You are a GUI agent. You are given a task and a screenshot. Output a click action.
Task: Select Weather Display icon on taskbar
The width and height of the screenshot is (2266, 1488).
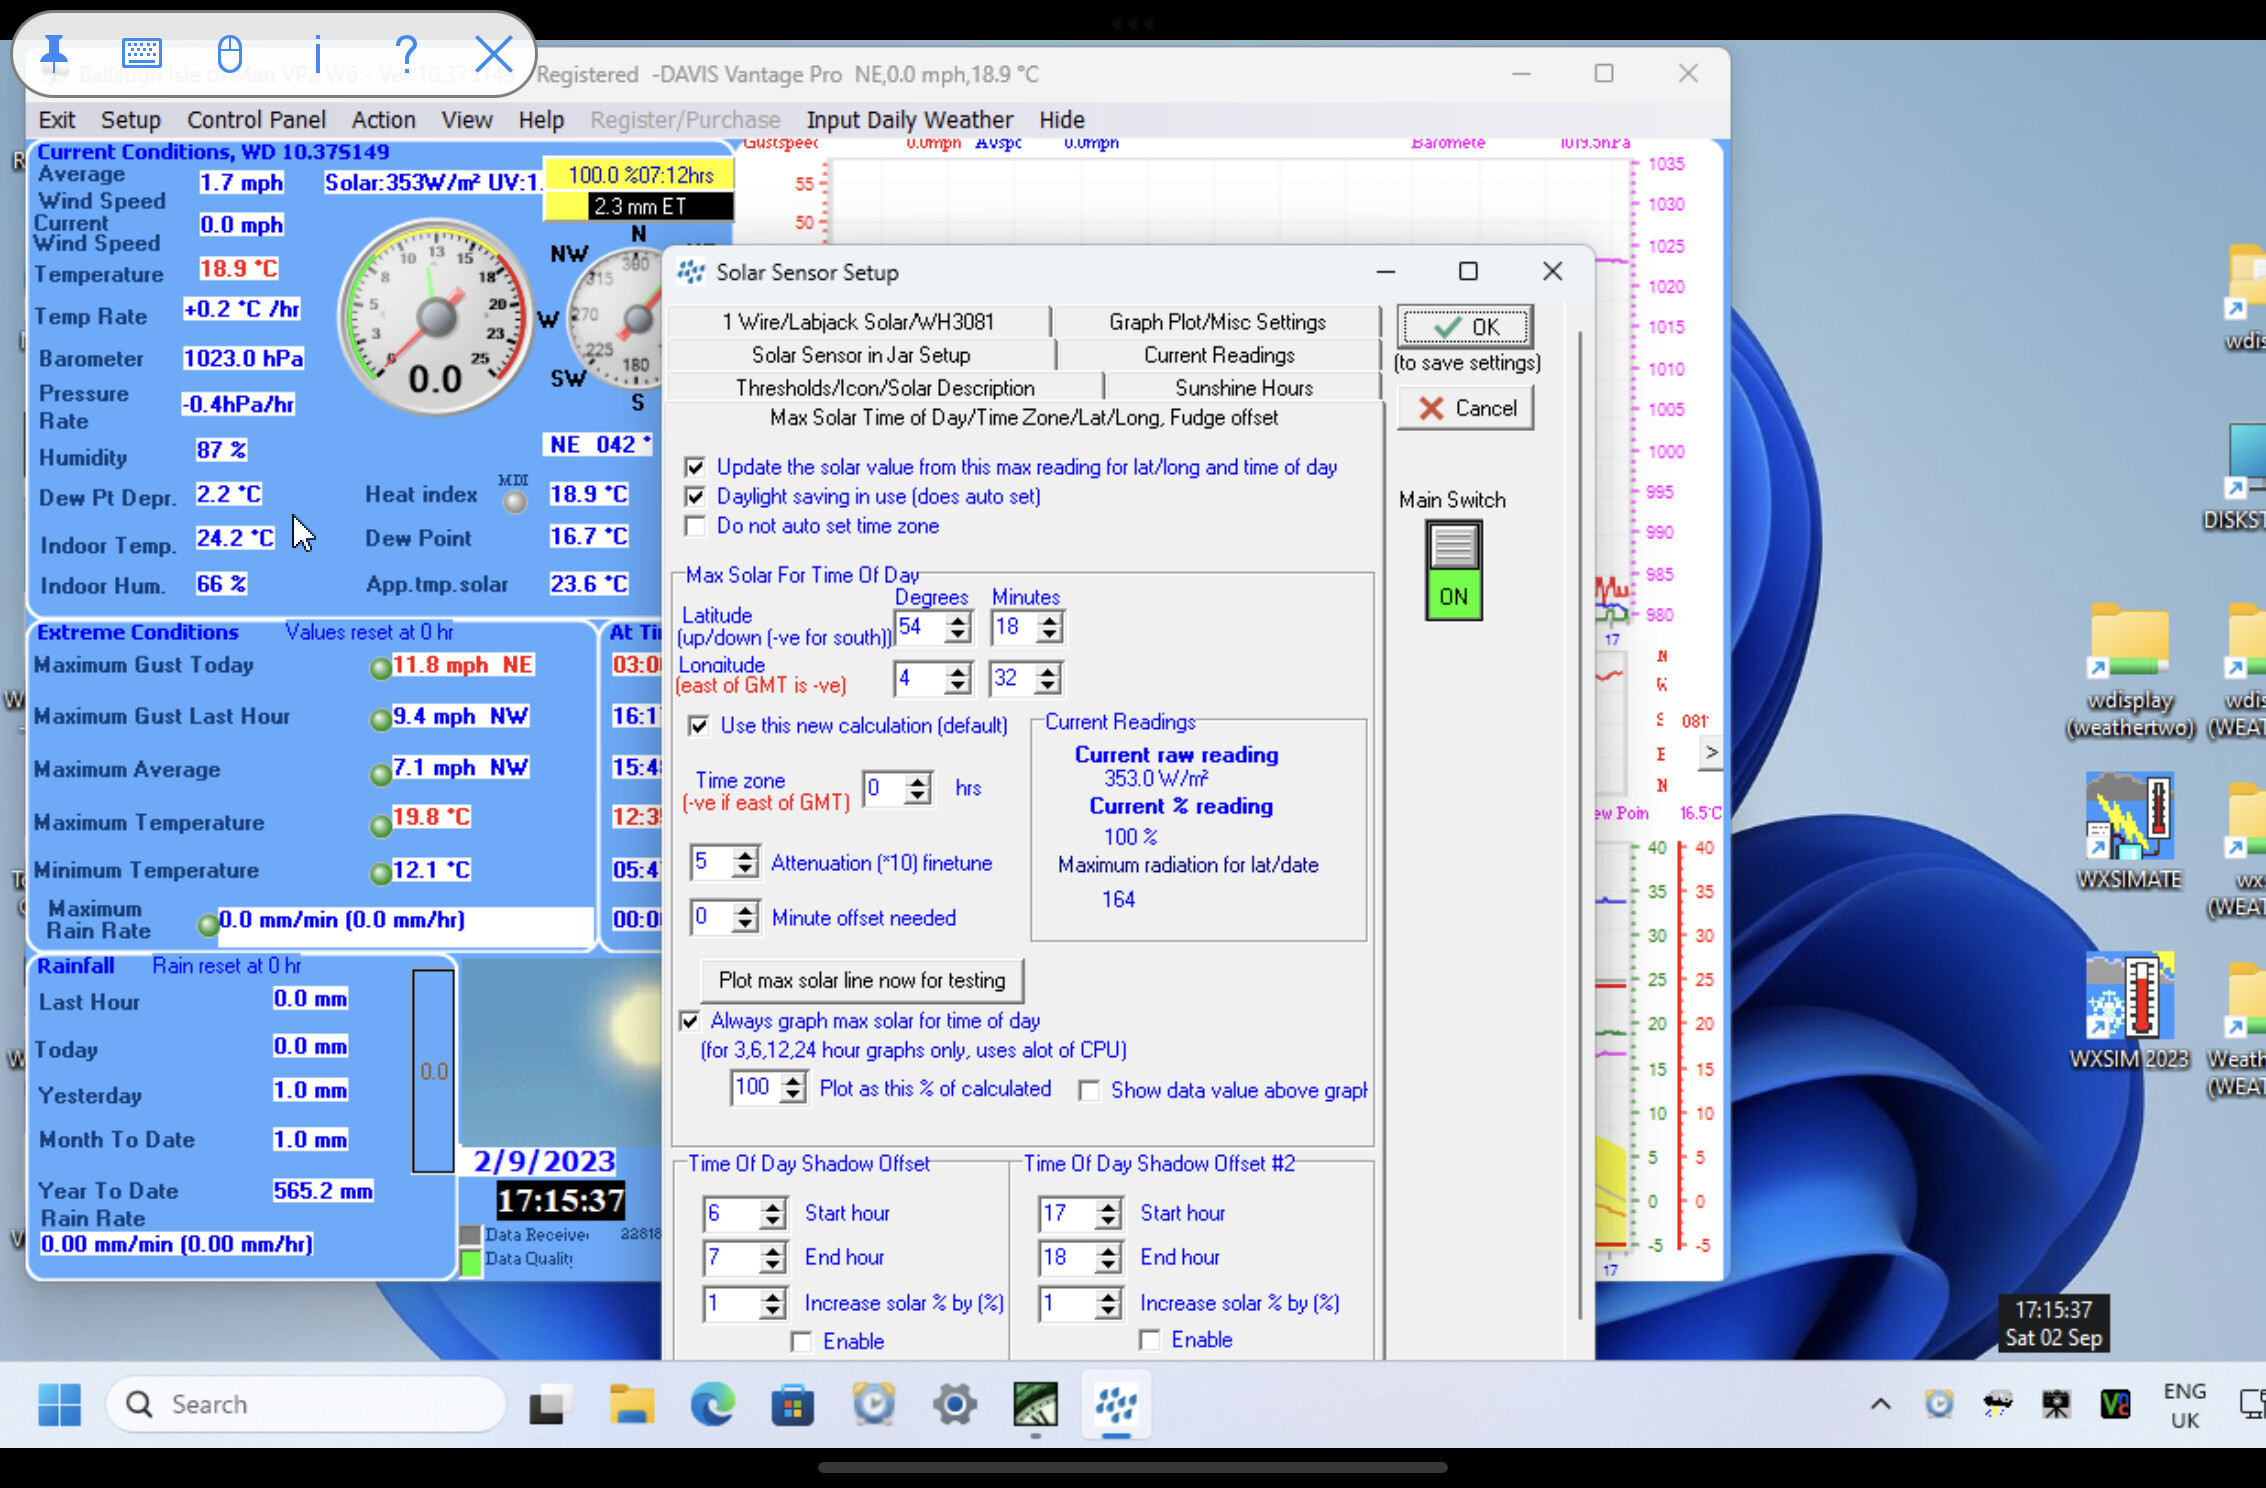1116,1405
